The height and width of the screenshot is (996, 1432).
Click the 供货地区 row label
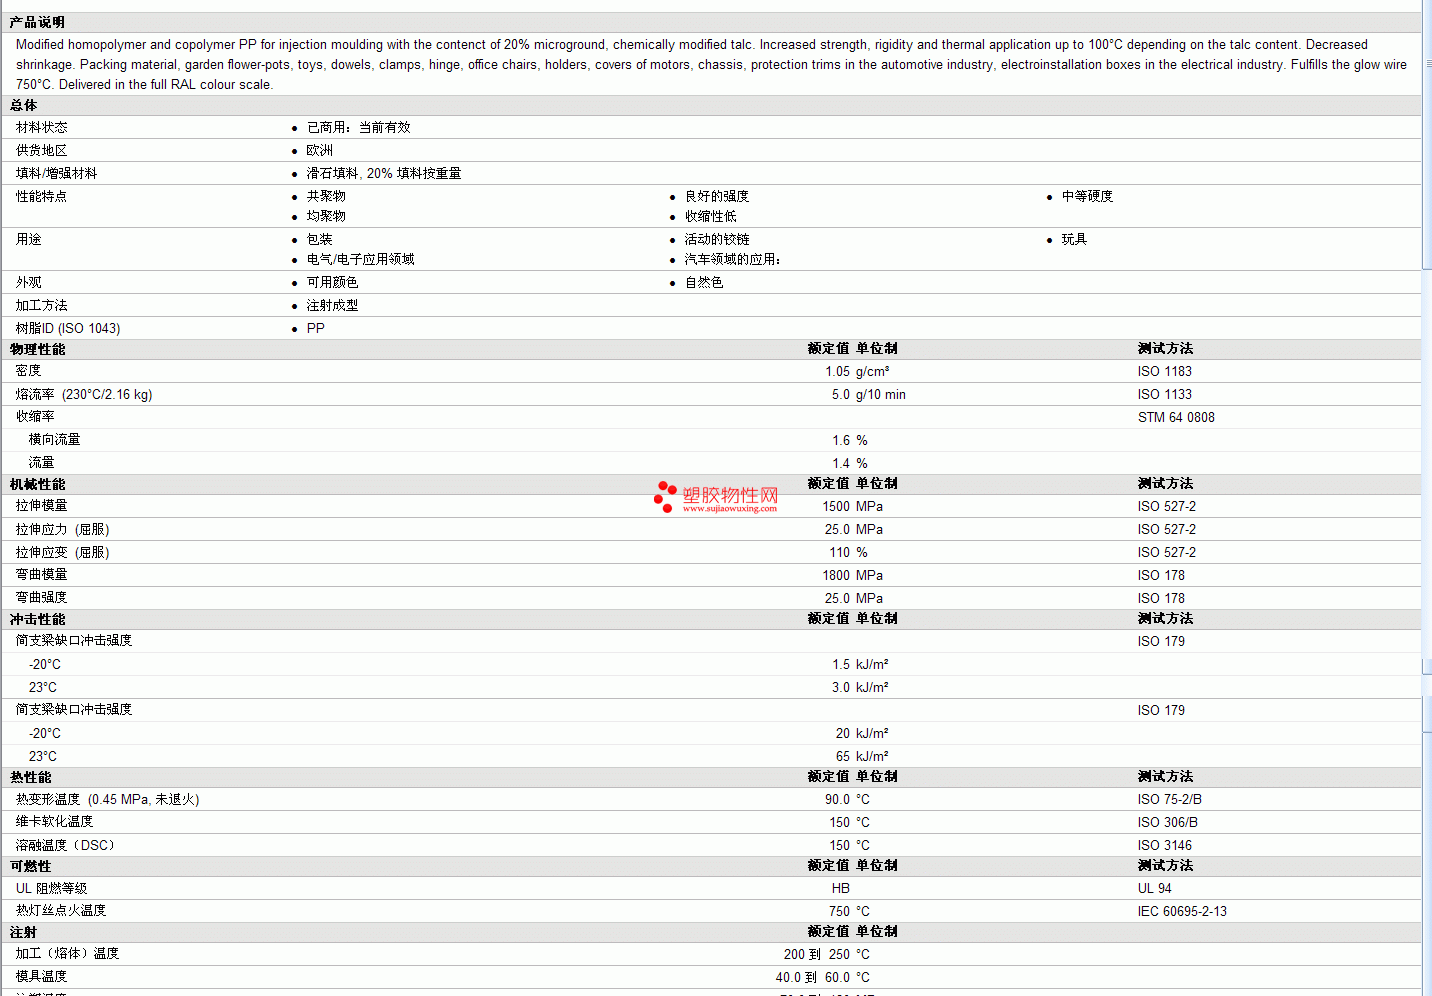42,150
